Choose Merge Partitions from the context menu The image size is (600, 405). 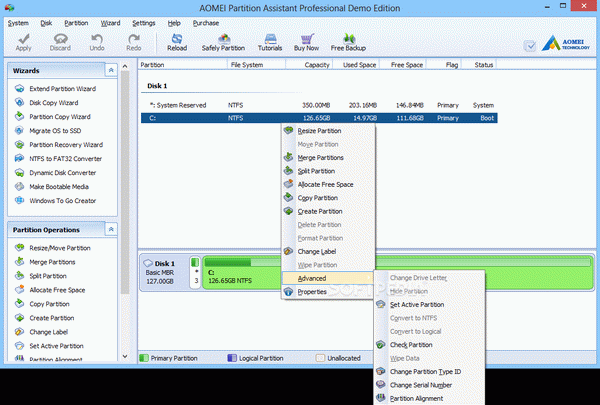328,158
